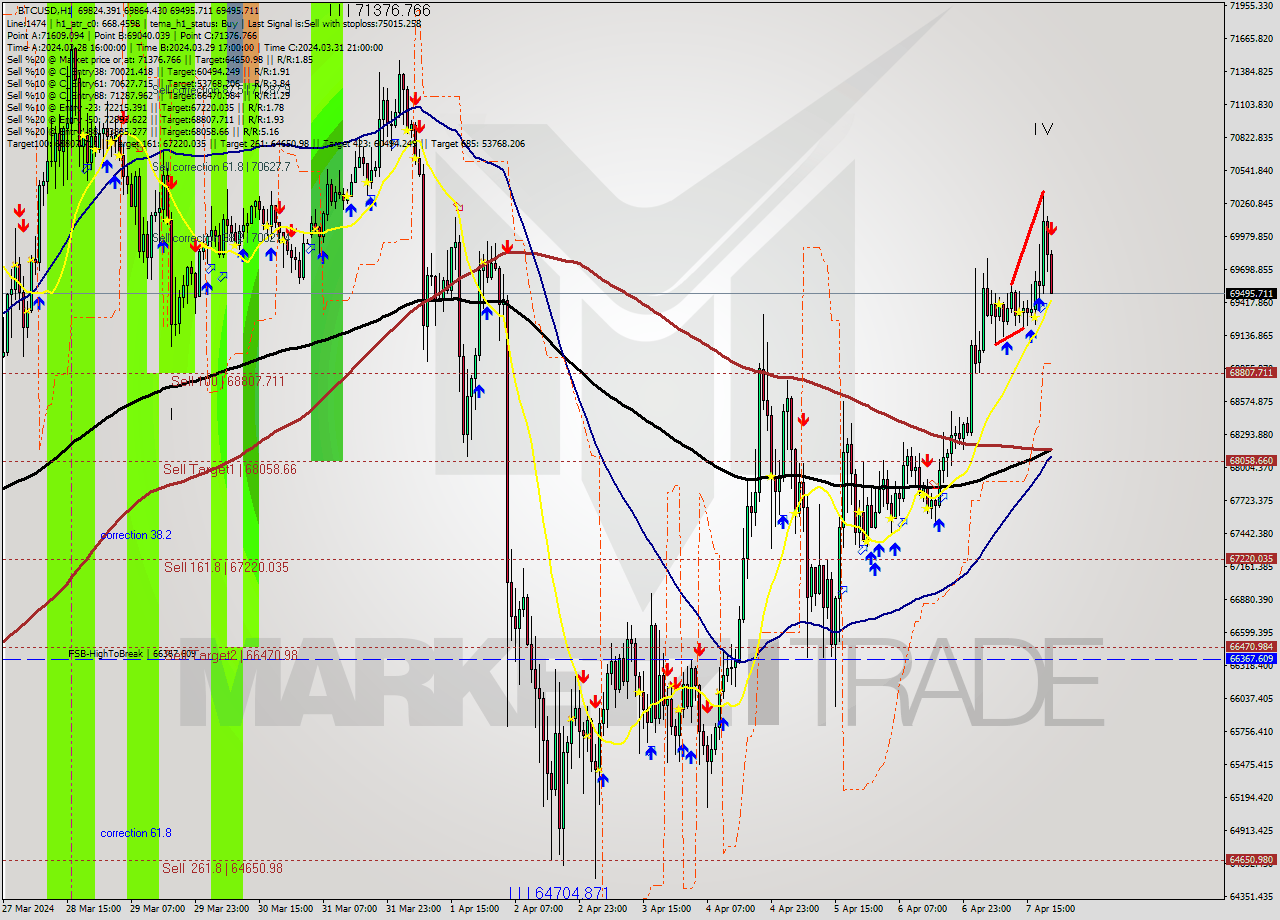
Task: Click the '27 Mar 2024' time label
Action: (x=30, y=909)
